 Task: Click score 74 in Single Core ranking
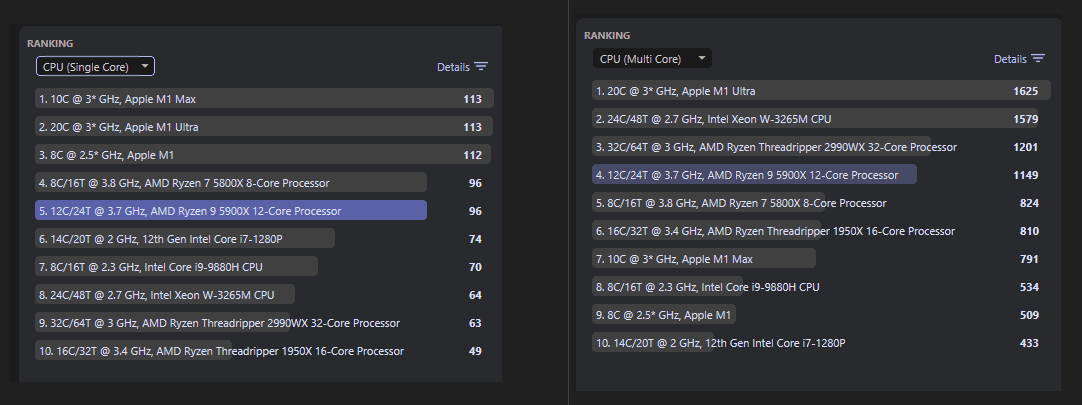tap(475, 239)
